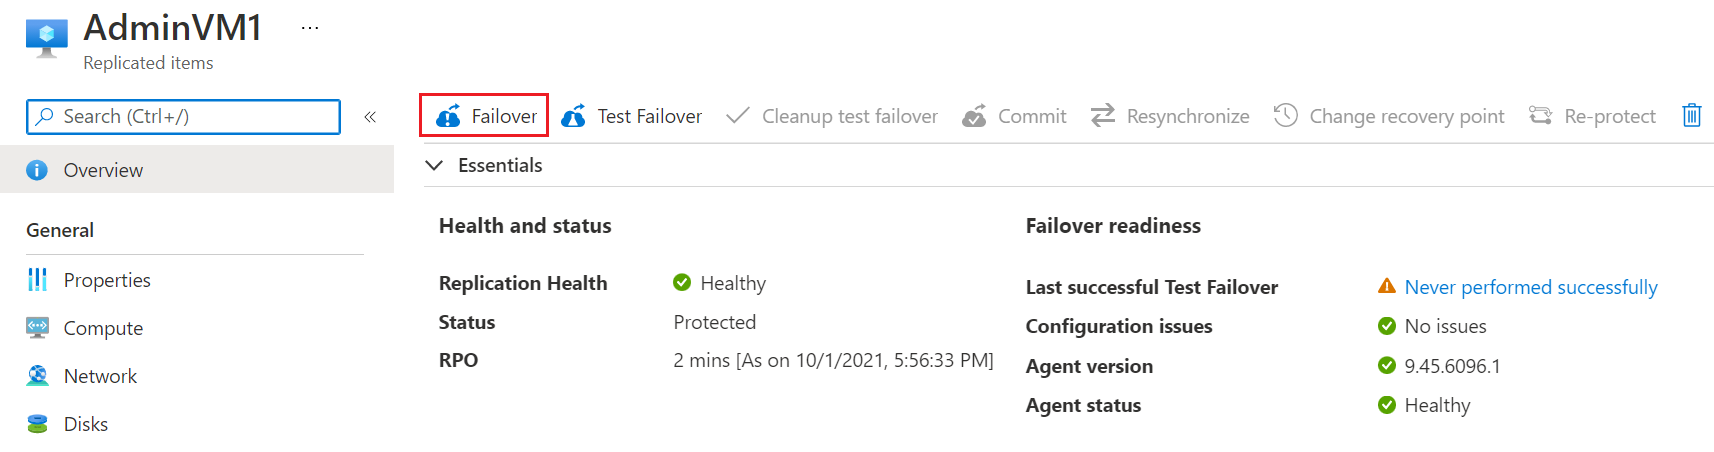Open the Overview menu item
1714x452 pixels.
(x=103, y=170)
